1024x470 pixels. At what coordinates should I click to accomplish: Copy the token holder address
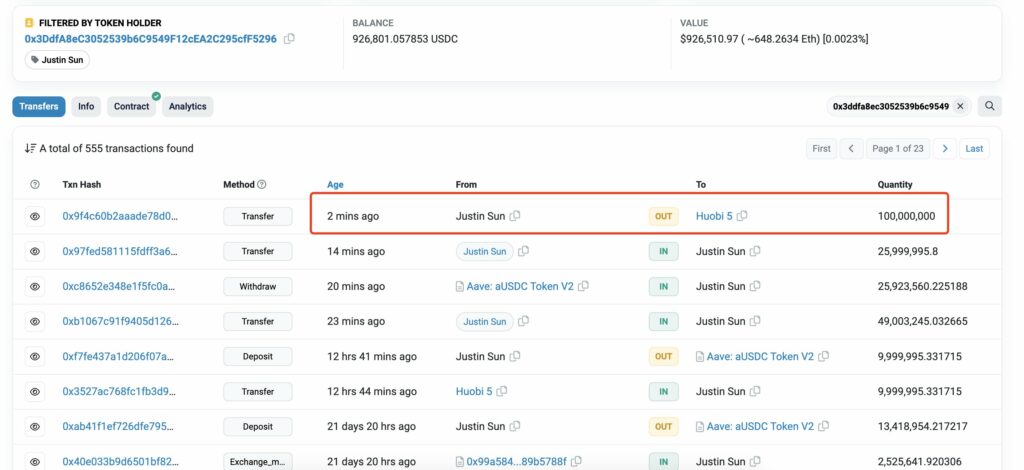pos(289,39)
